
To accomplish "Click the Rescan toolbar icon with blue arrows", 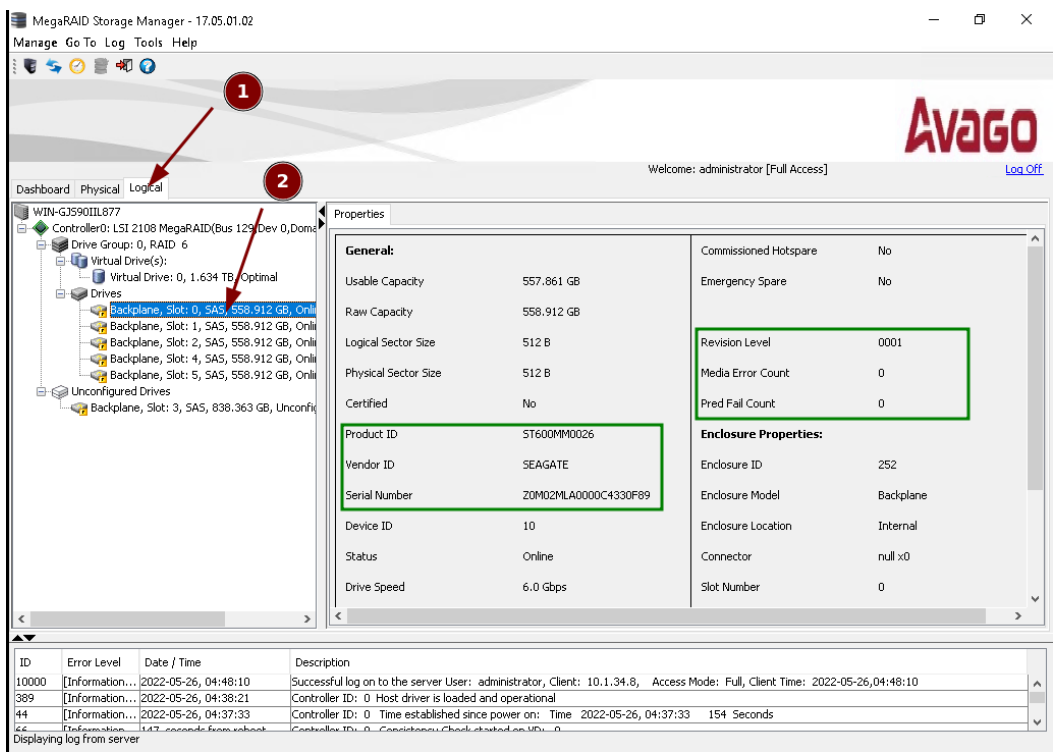I will [53, 66].
